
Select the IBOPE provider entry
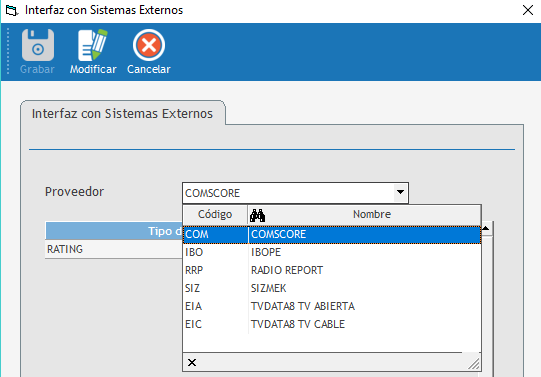[332, 252]
